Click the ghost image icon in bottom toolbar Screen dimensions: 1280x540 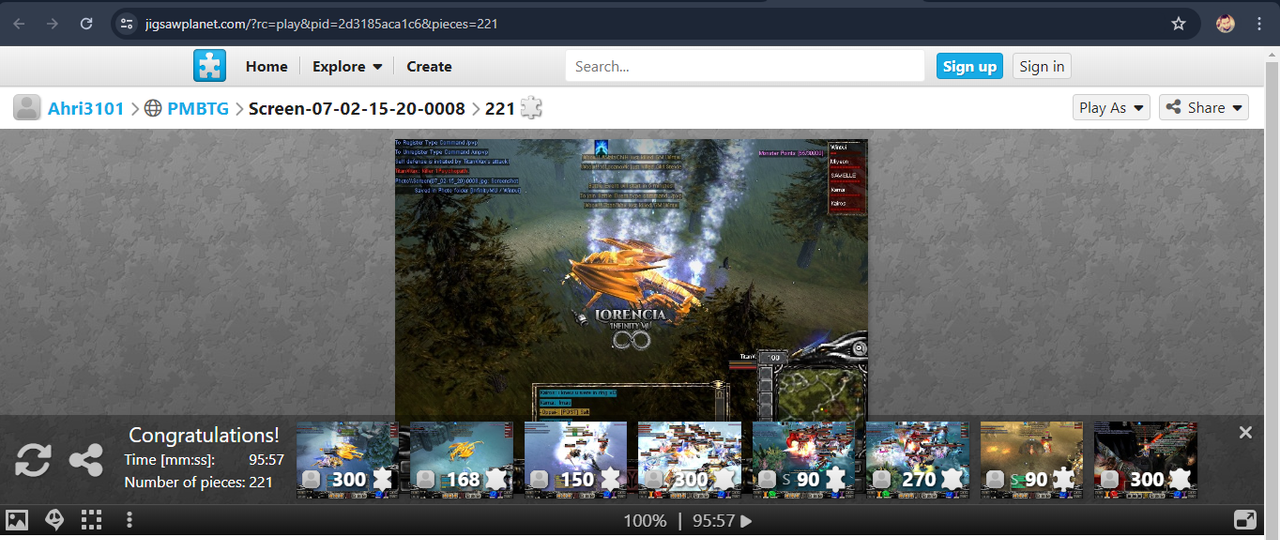(x=54, y=520)
